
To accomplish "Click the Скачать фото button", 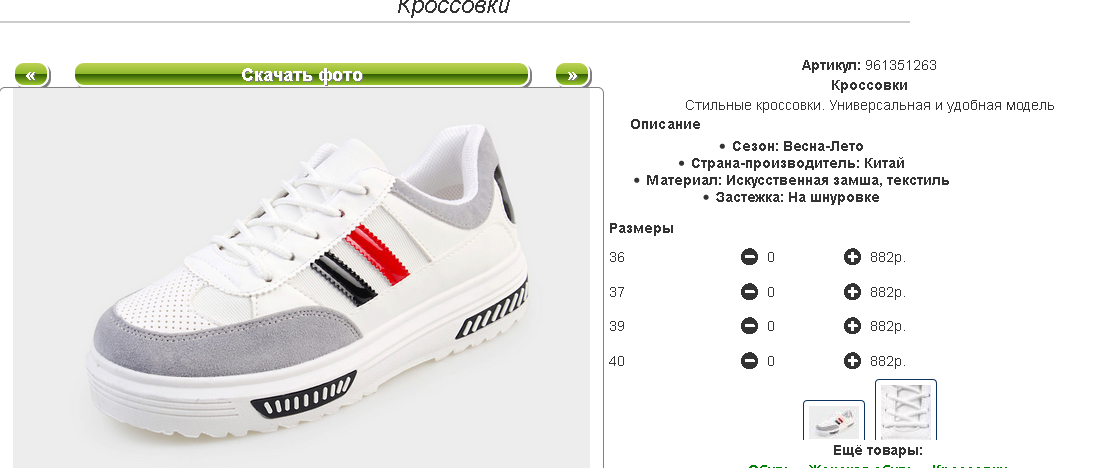I will pos(302,75).
